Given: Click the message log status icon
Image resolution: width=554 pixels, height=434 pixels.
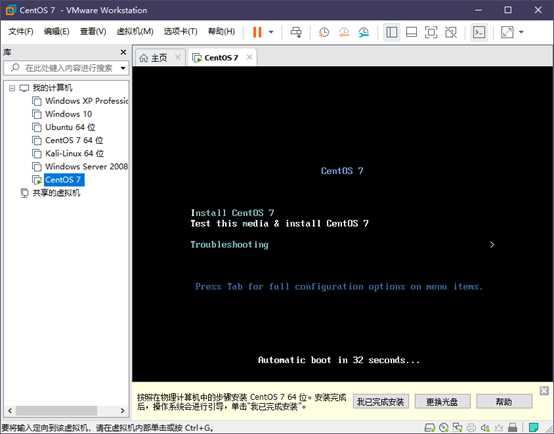Looking at the screenshot, I should point(534,427).
